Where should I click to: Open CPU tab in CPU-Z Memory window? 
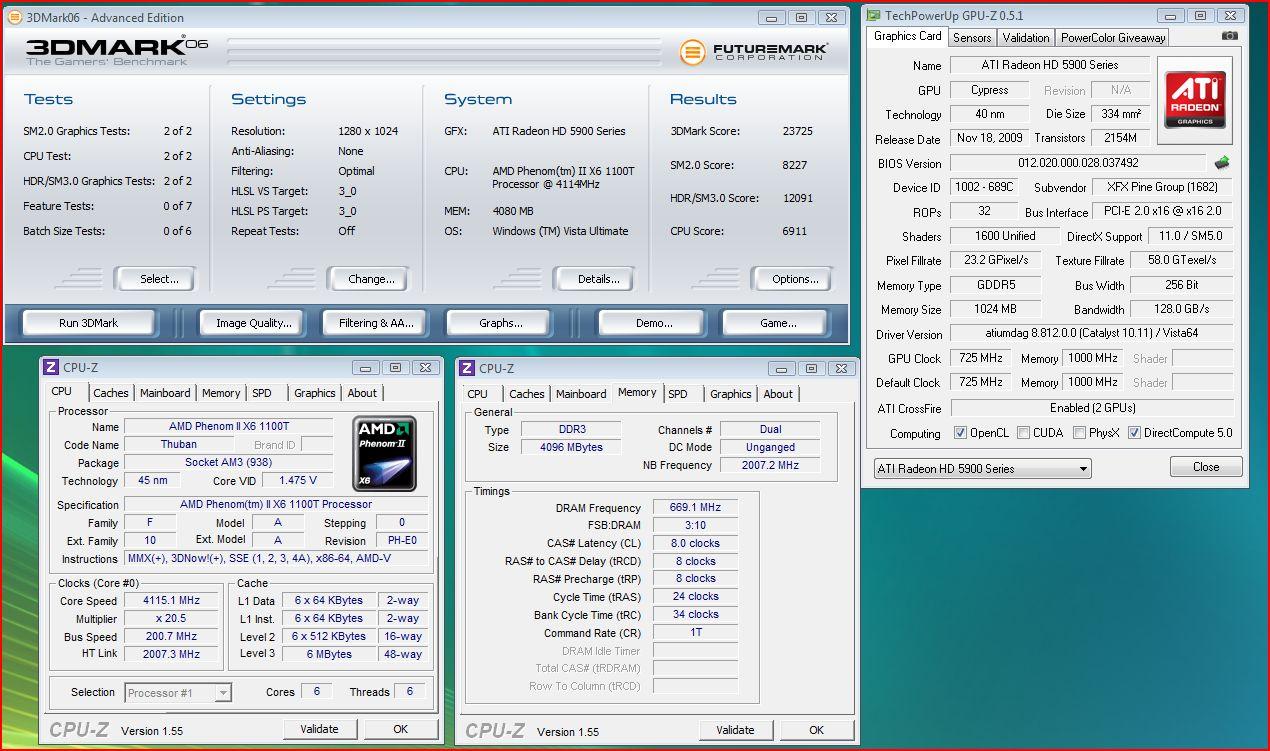[478, 393]
